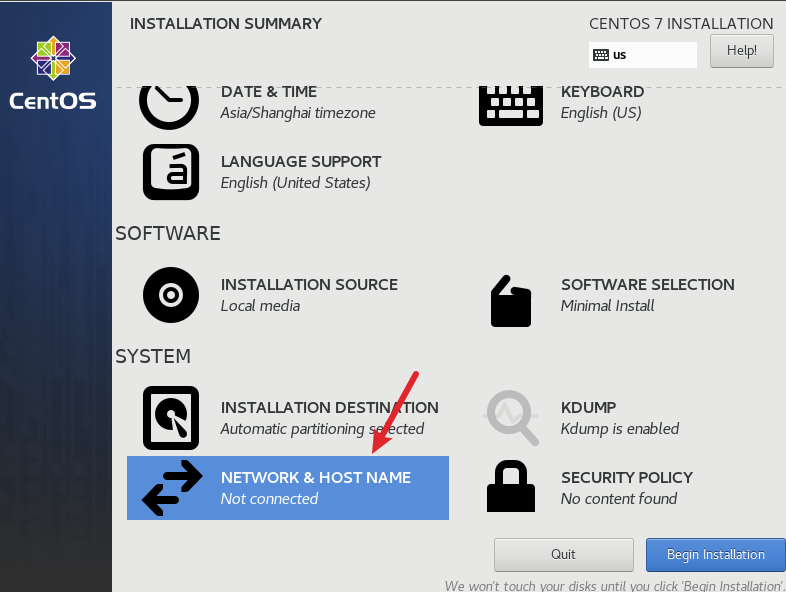This screenshot has width=786, height=592.
Task: Click the keyboard icon in the us layout indicator
Action: pos(601,55)
